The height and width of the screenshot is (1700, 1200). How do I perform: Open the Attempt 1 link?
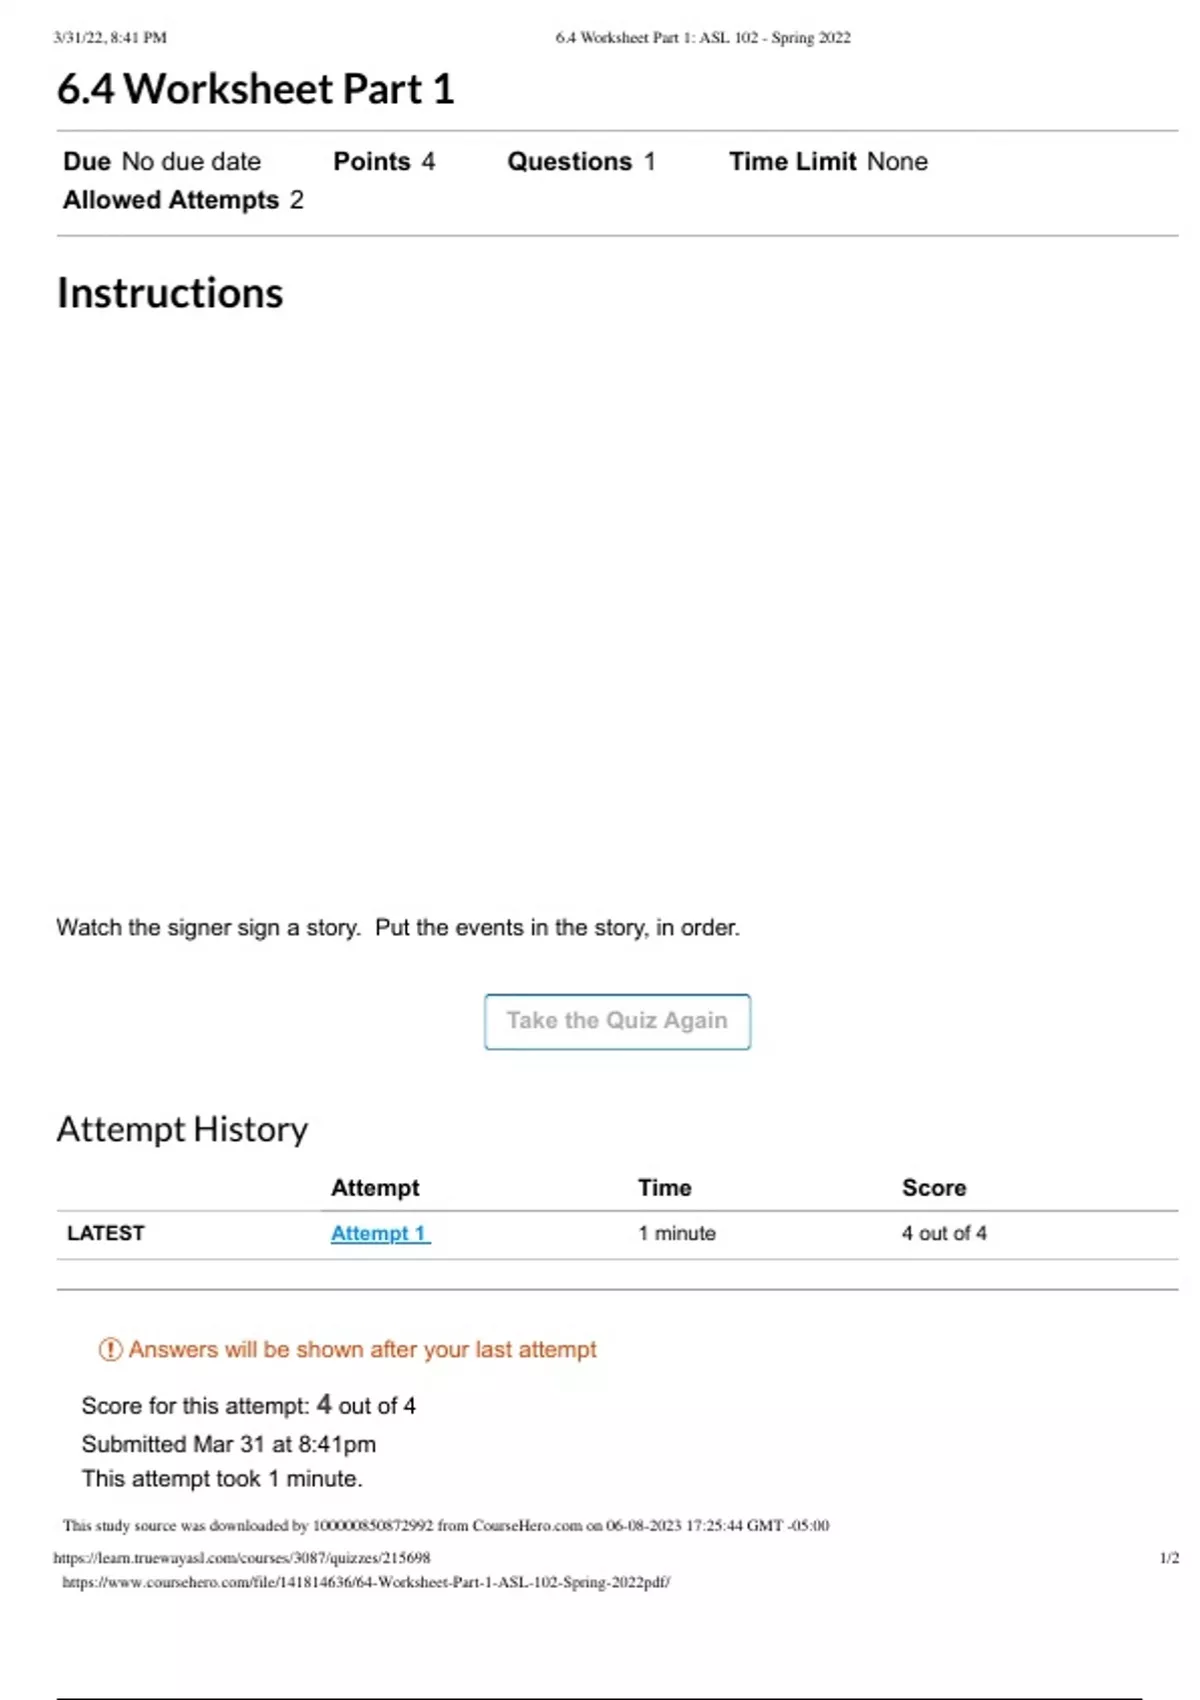pos(379,1233)
